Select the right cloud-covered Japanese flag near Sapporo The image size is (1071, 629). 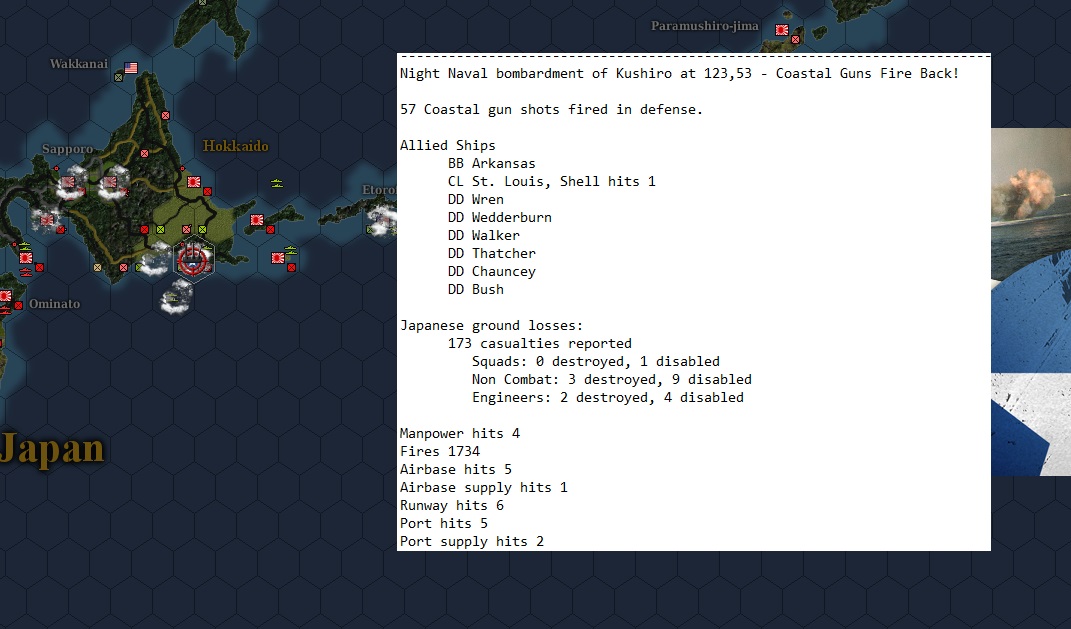click(110, 182)
